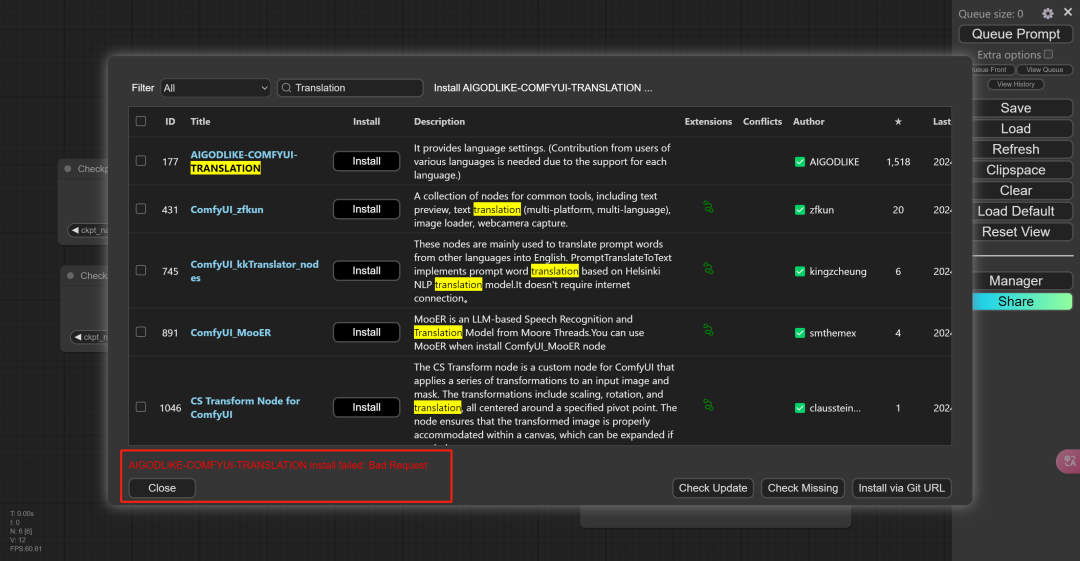The width and height of the screenshot is (1080, 561).
Task: Check the box for row ID 431
Action: click(x=141, y=209)
